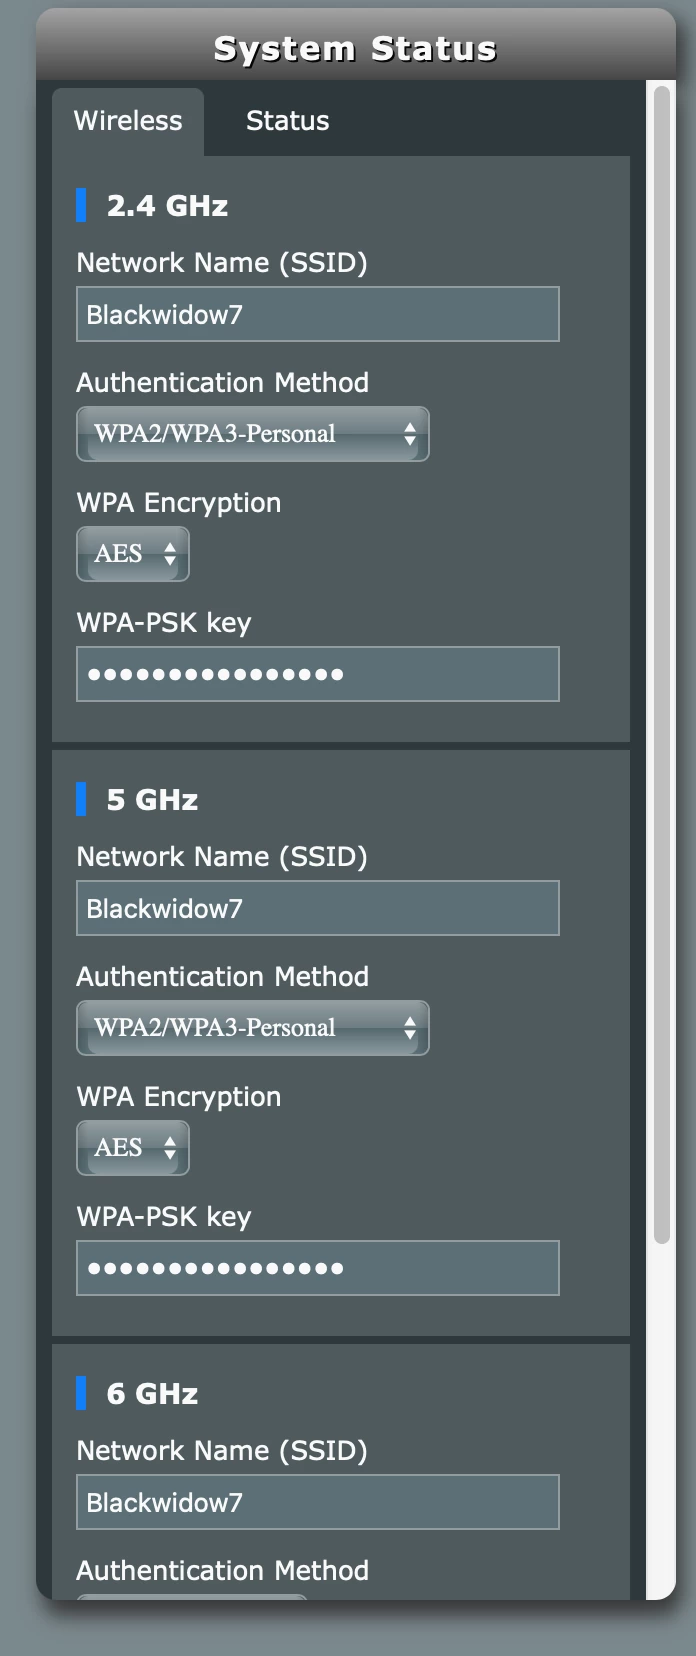The image size is (696, 1656).
Task: Click the vertical scrollbar thumb
Action: tap(661, 665)
